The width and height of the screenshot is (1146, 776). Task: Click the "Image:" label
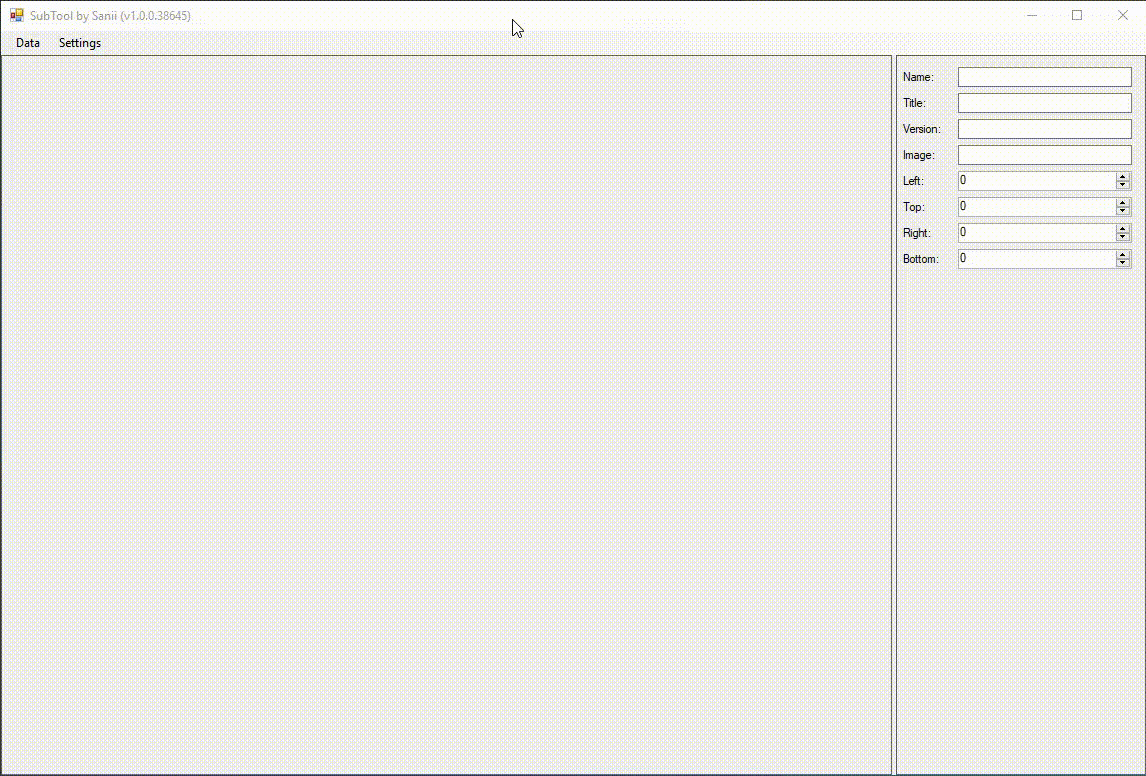pos(919,155)
